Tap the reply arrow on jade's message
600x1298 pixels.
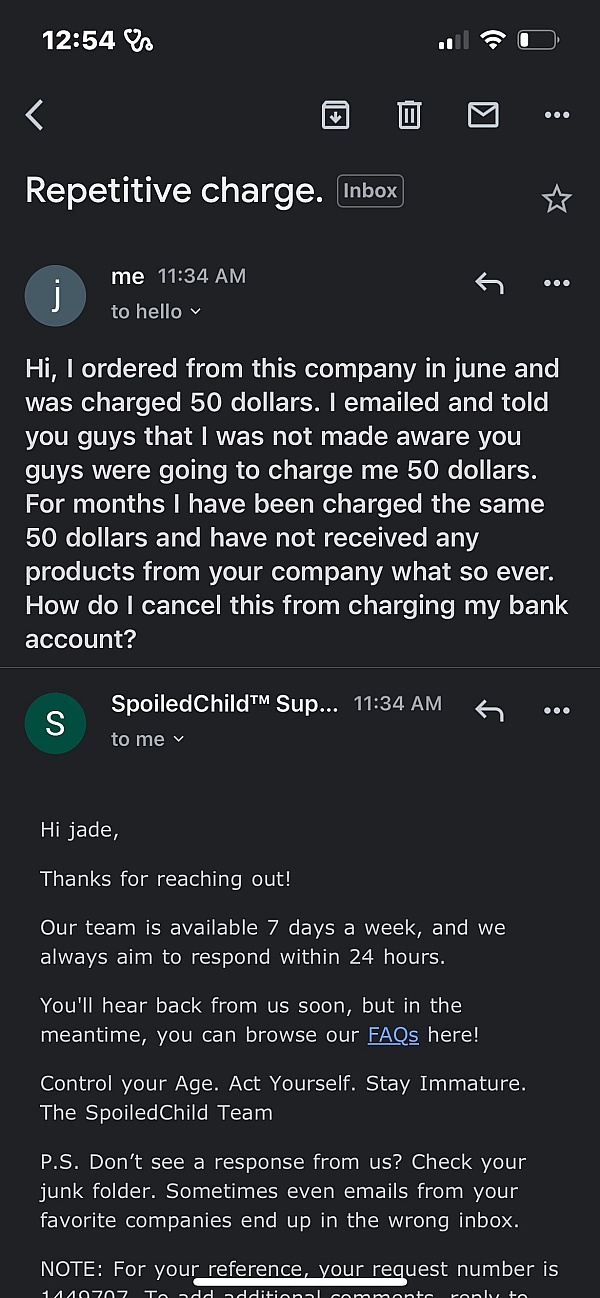tap(489, 283)
